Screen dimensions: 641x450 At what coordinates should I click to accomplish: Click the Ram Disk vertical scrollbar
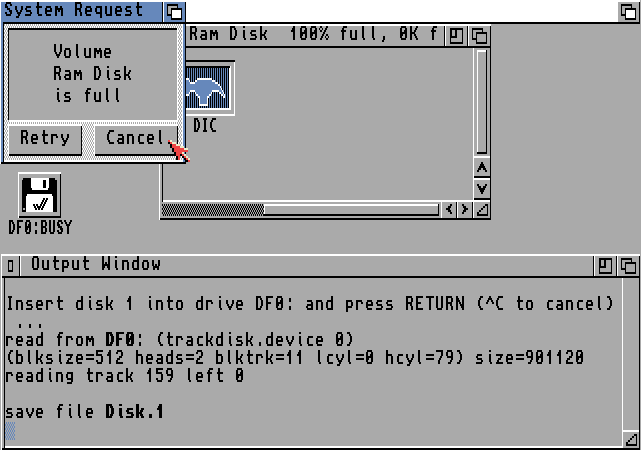click(482, 102)
